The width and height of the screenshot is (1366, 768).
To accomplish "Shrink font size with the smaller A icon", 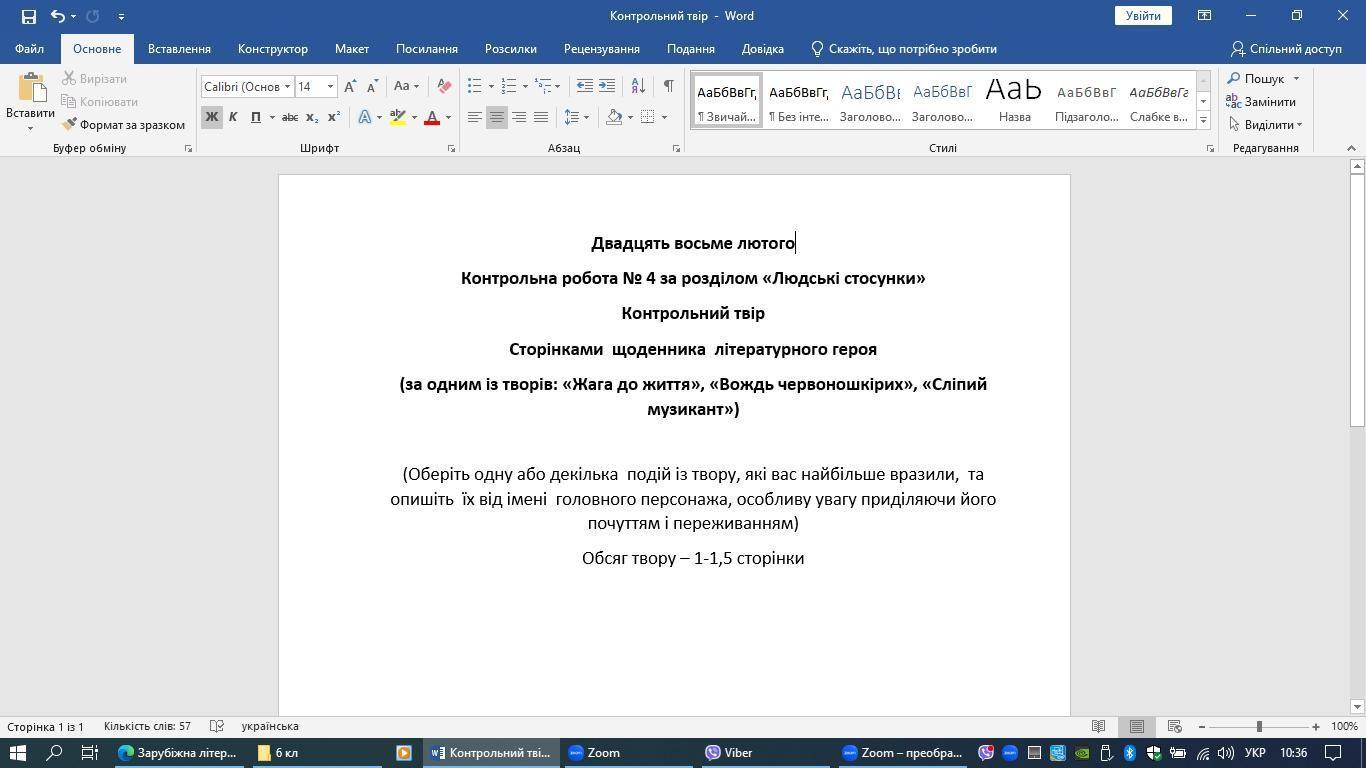I will tap(372, 87).
